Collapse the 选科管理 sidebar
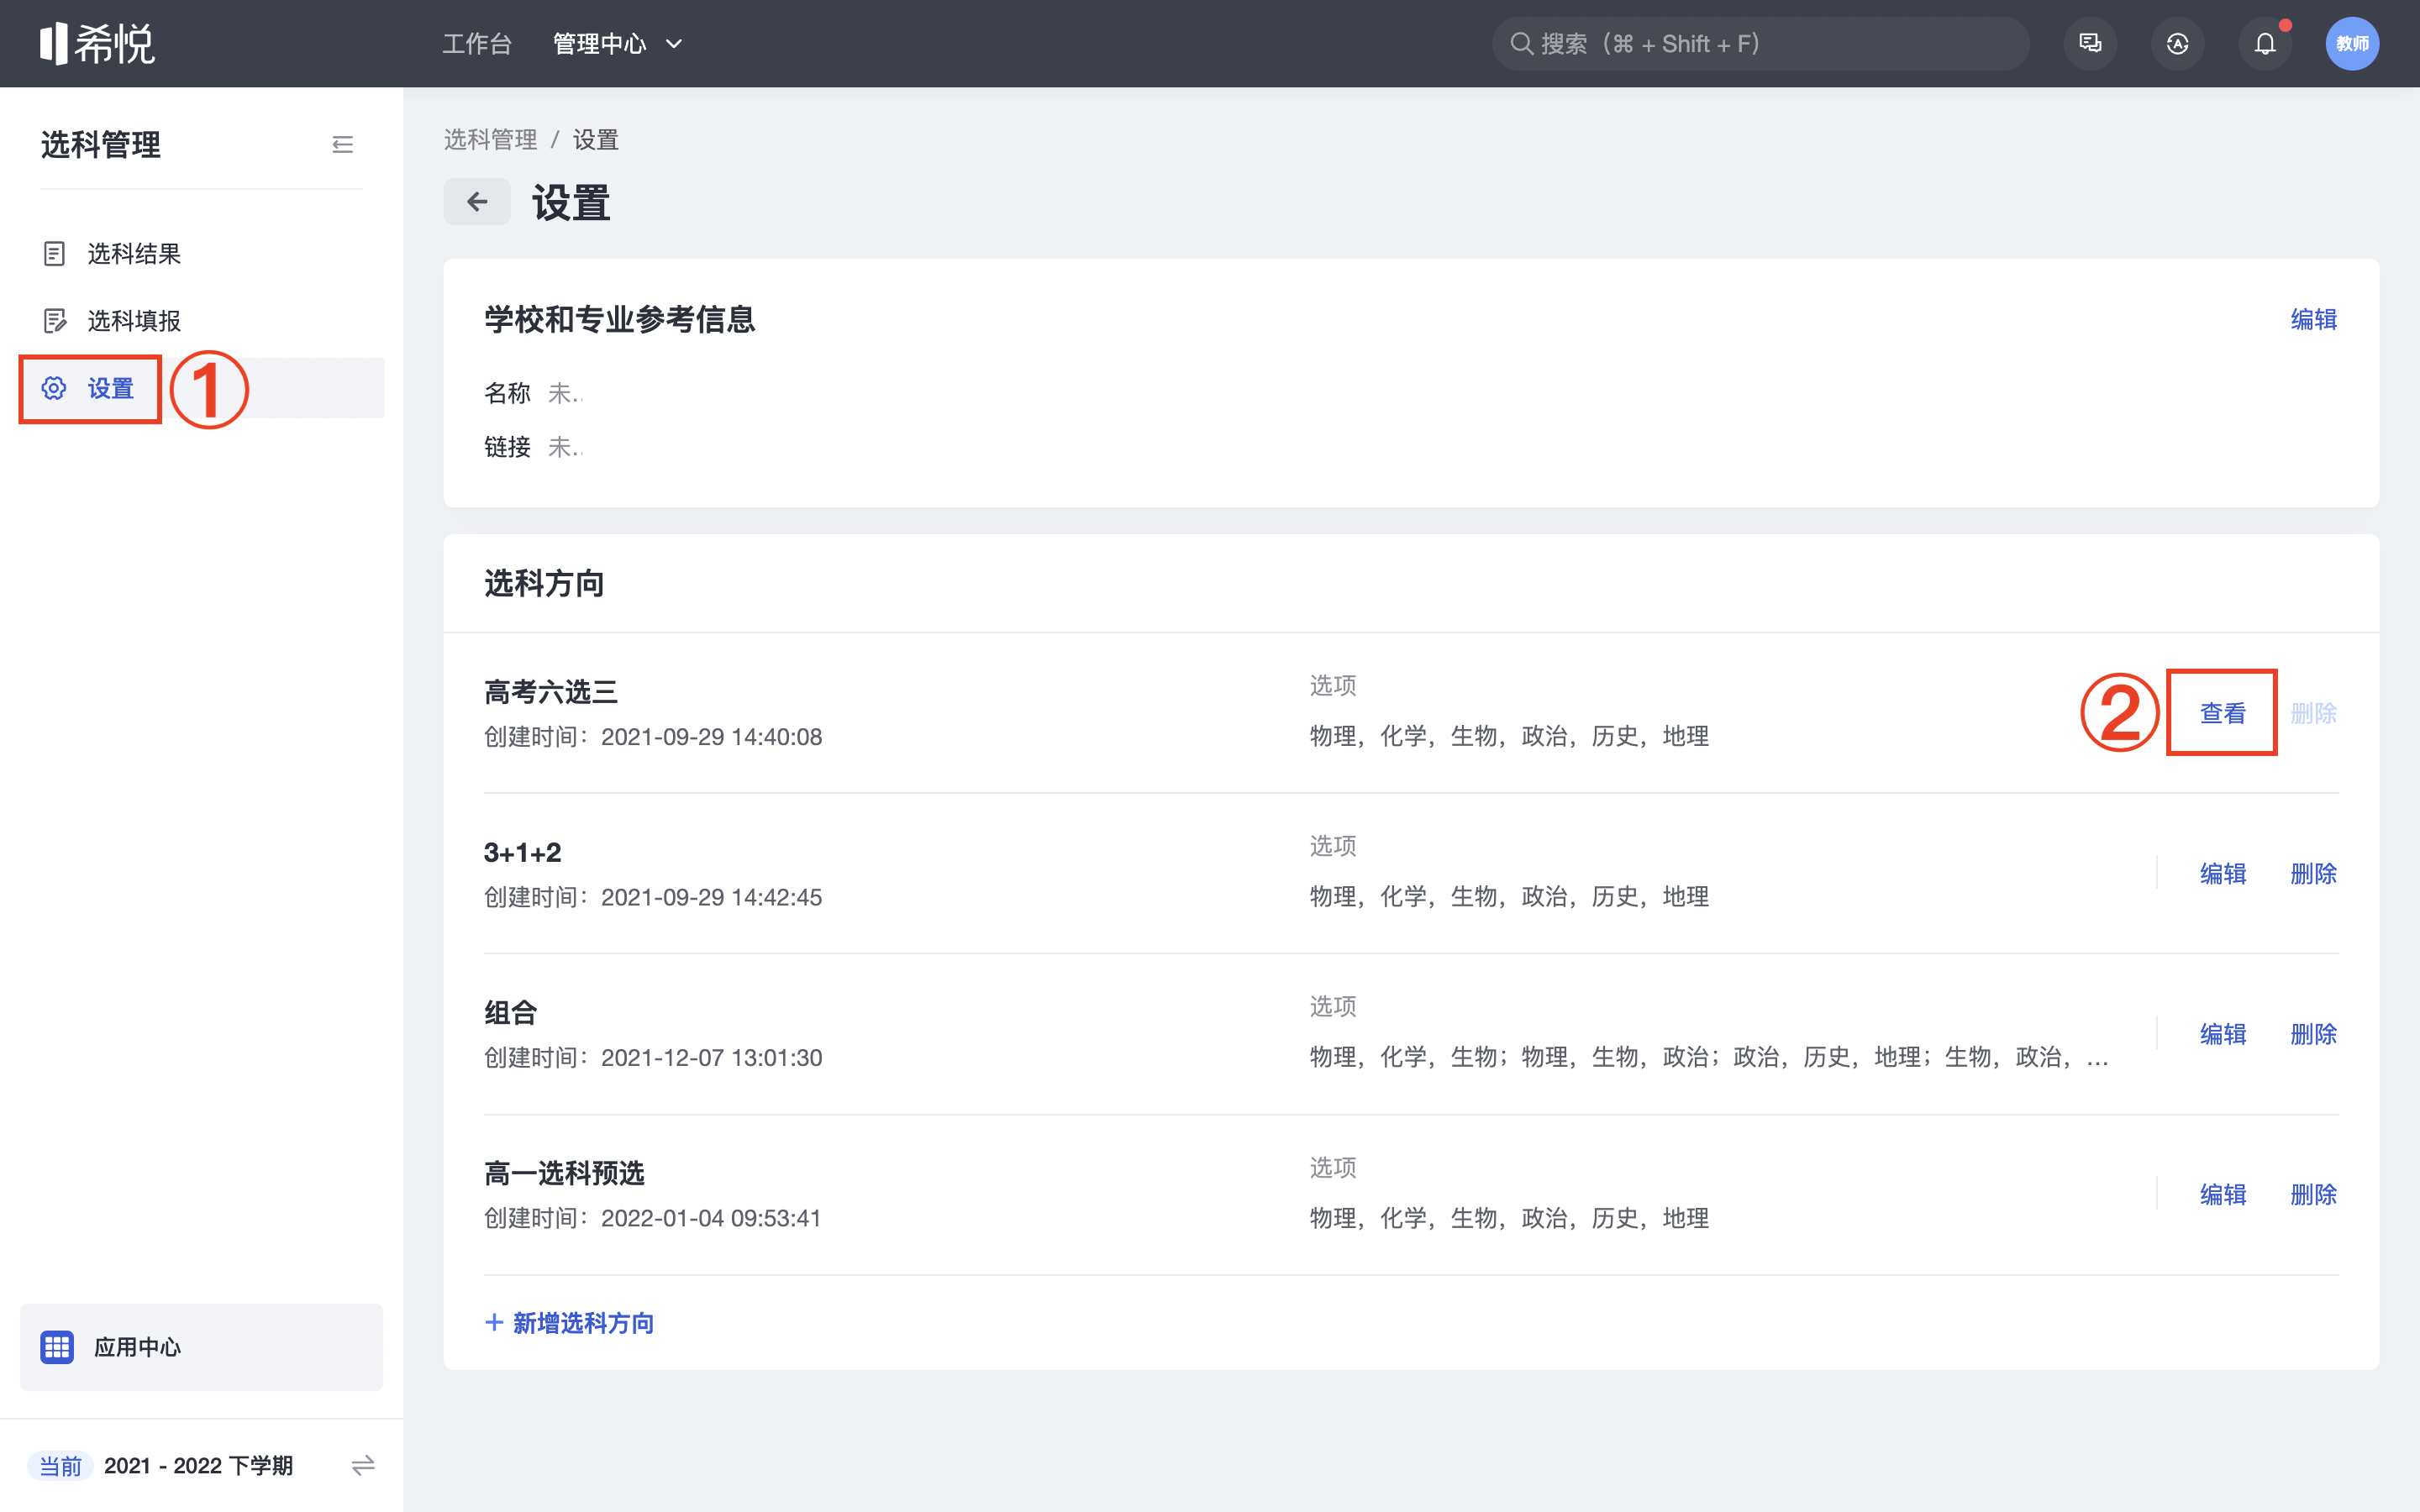This screenshot has height=1512, width=2420. tap(342, 145)
